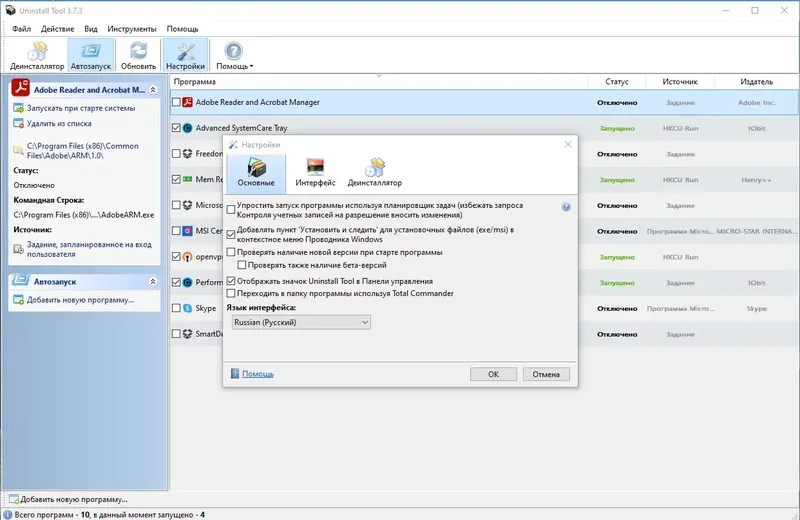Toggle the openvpn row checkbox
Screen dimensions: 800x520
176,257
